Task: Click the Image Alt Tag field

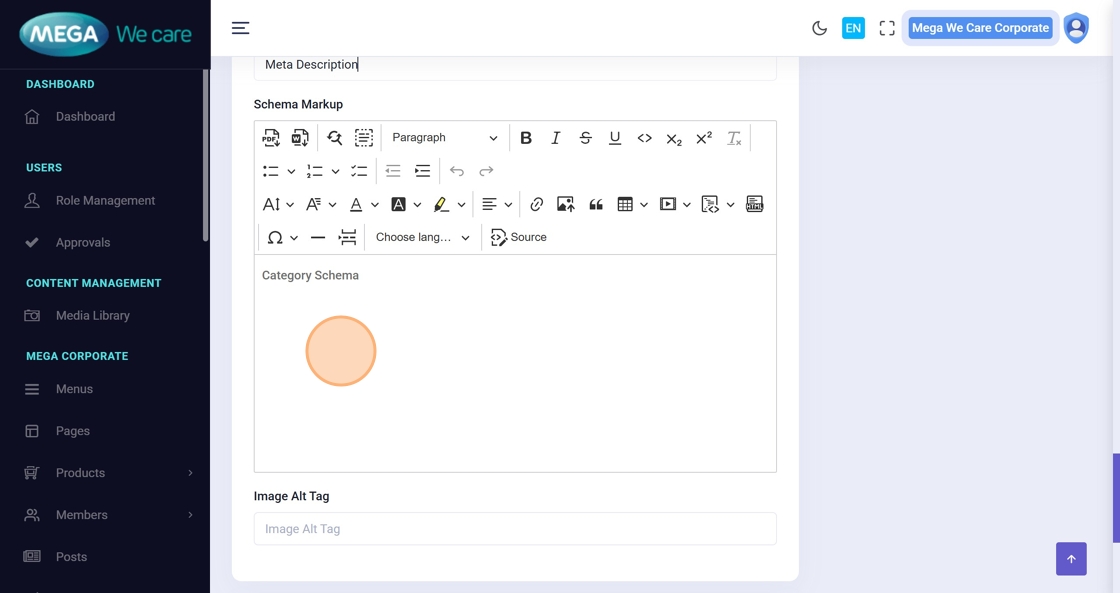Action: 515,529
